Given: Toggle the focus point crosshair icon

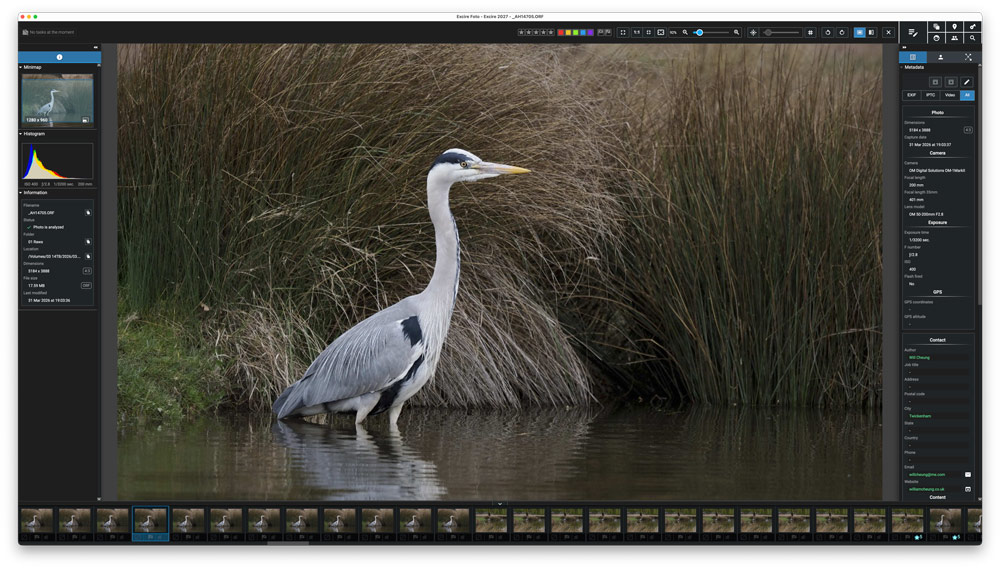Looking at the screenshot, I should tap(753, 33).
